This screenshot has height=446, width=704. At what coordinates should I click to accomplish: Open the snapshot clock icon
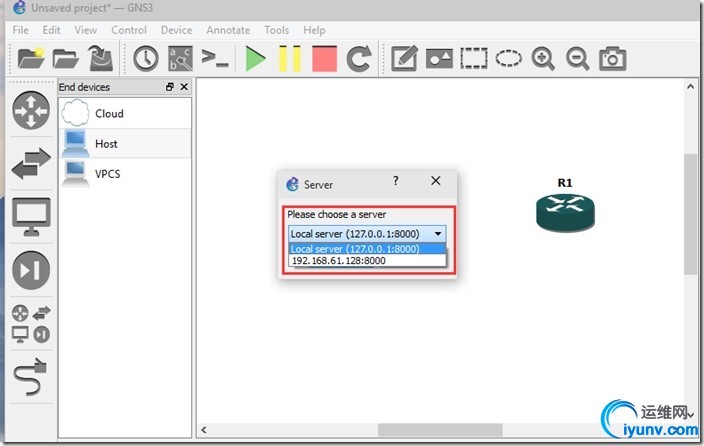(x=146, y=59)
